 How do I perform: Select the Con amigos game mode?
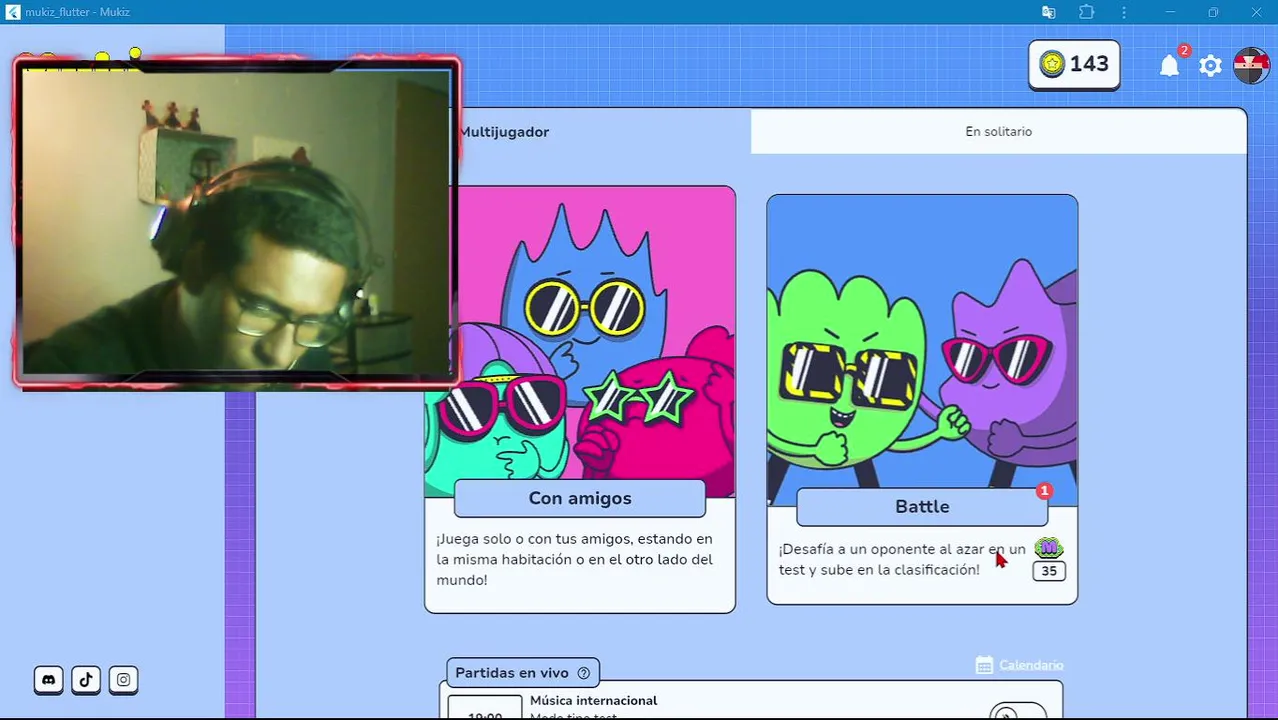point(580,498)
